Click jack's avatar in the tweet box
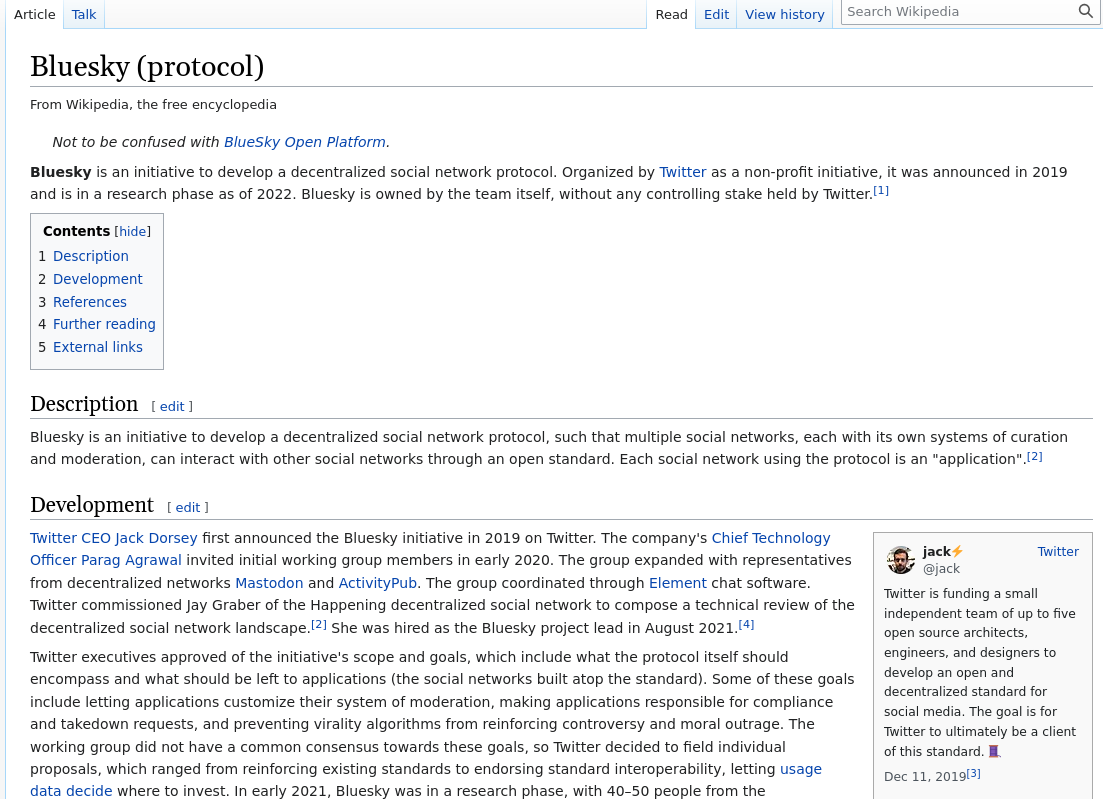The width and height of the screenshot is (1103, 799). click(x=900, y=560)
